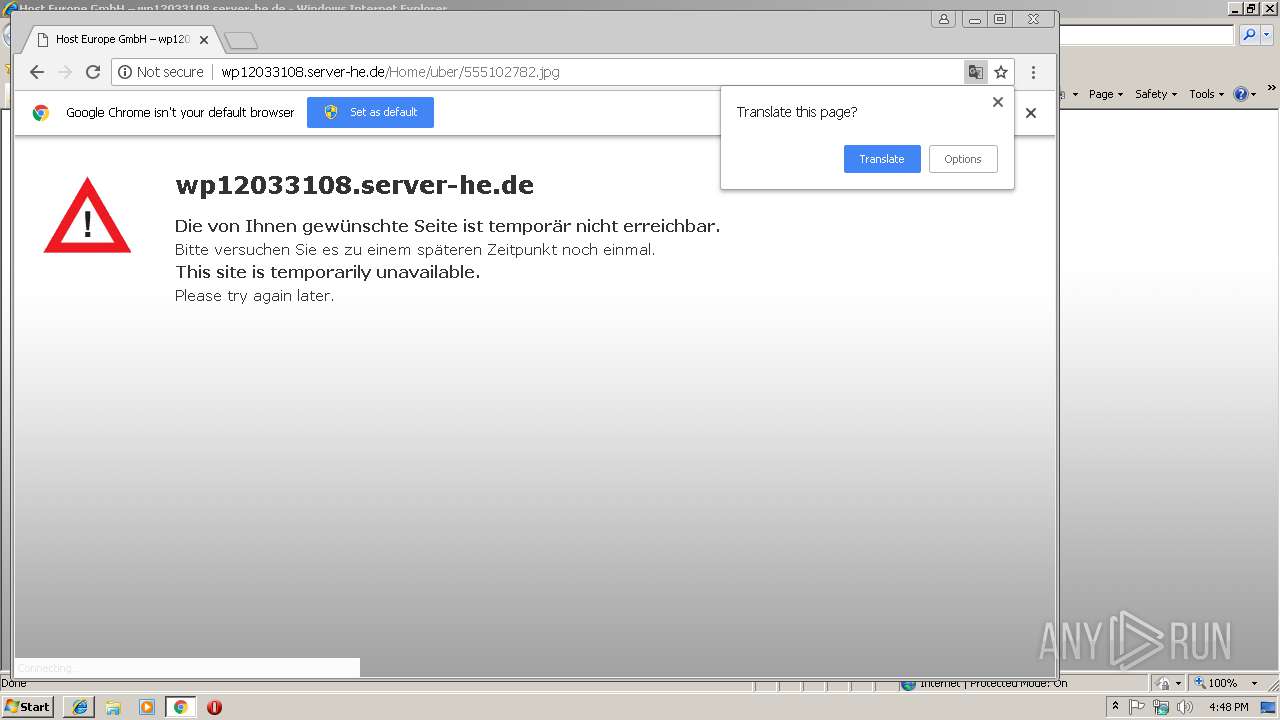Open the Windows Start menu

pyautogui.click(x=28, y=707)
